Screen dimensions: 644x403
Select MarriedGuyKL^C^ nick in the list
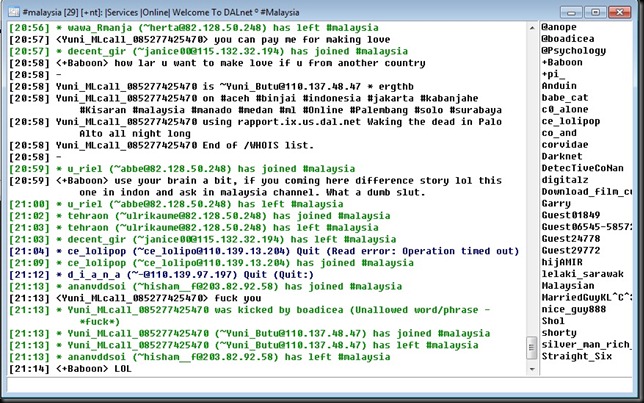point(586,297)
